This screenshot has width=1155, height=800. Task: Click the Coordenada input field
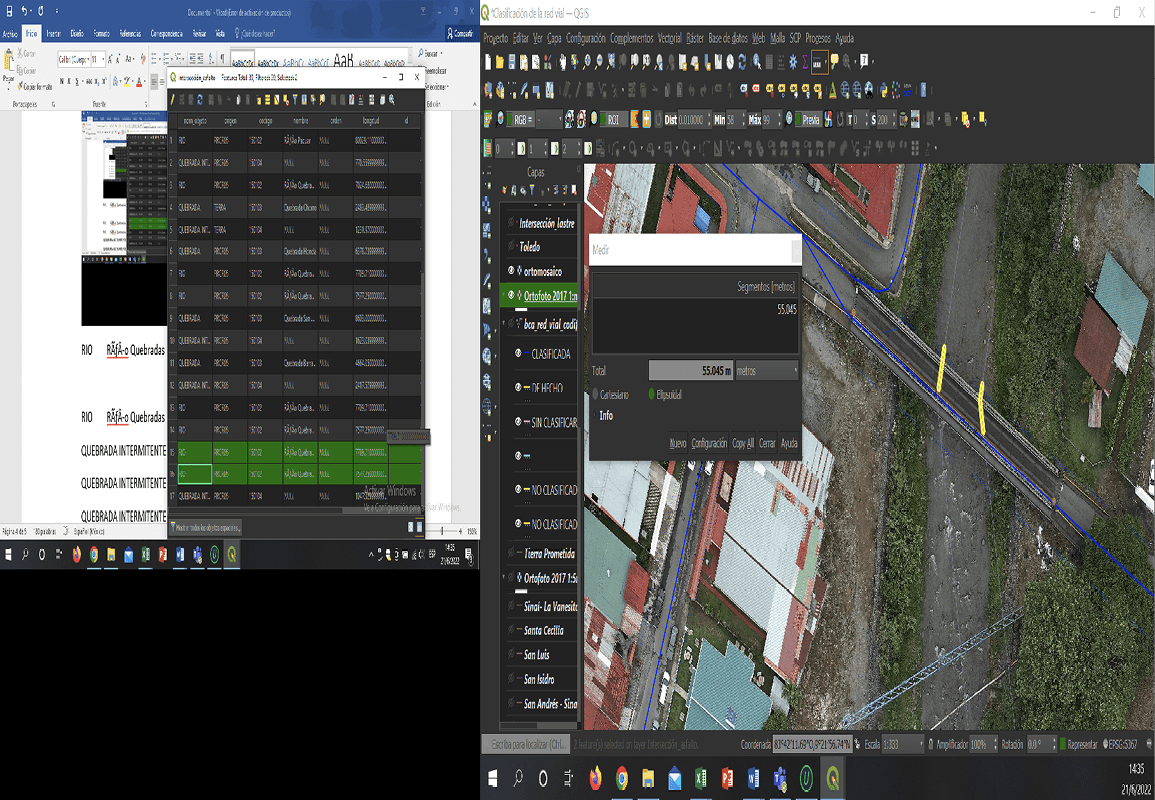tap(813, 745)
